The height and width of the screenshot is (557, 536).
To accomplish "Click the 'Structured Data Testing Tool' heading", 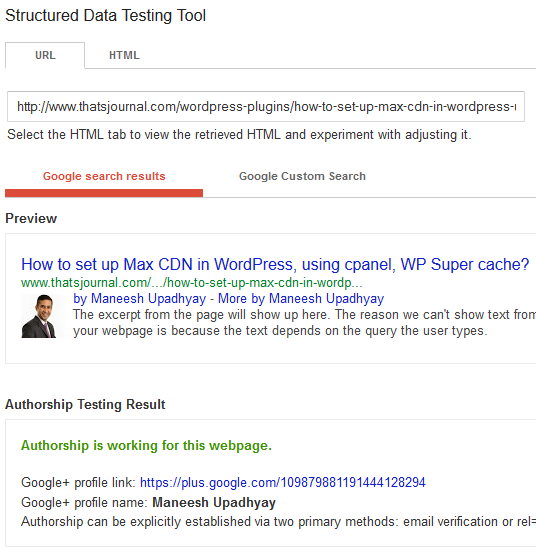I will [105, 16].
